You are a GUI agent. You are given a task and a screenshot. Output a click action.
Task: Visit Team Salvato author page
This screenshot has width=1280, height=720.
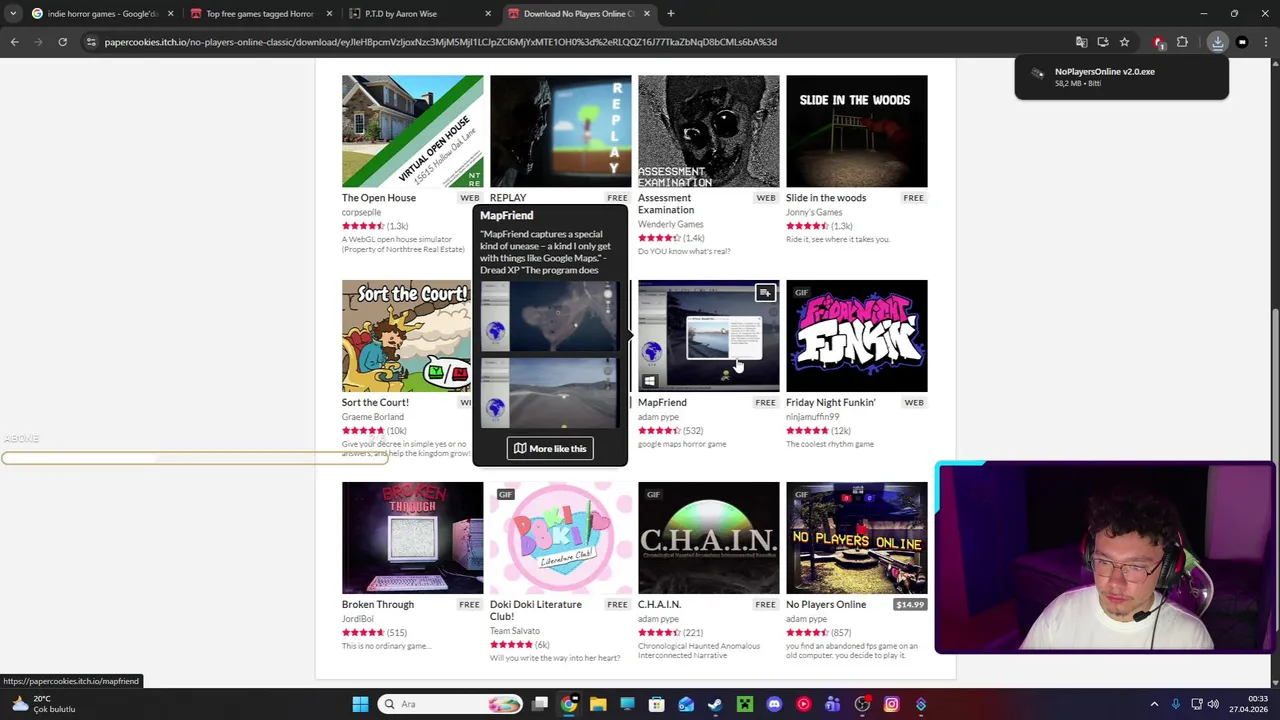pos(514,631)
